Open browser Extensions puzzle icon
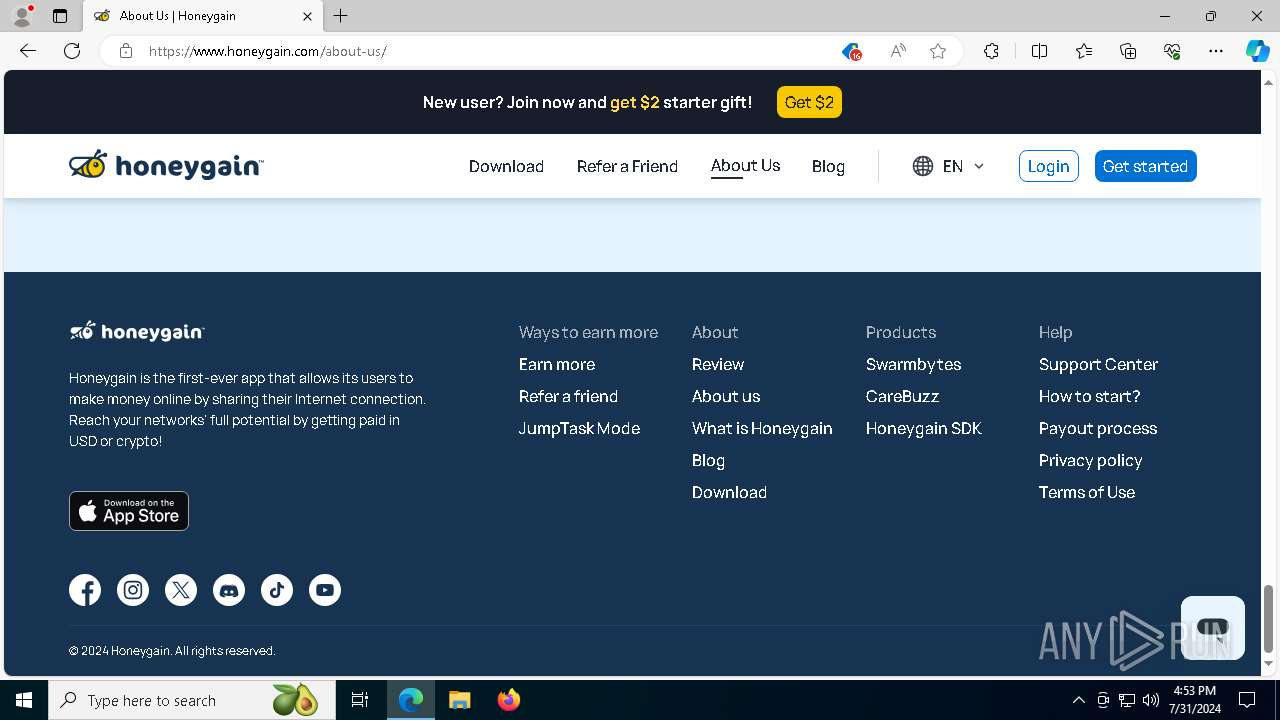 coord(991,51)
